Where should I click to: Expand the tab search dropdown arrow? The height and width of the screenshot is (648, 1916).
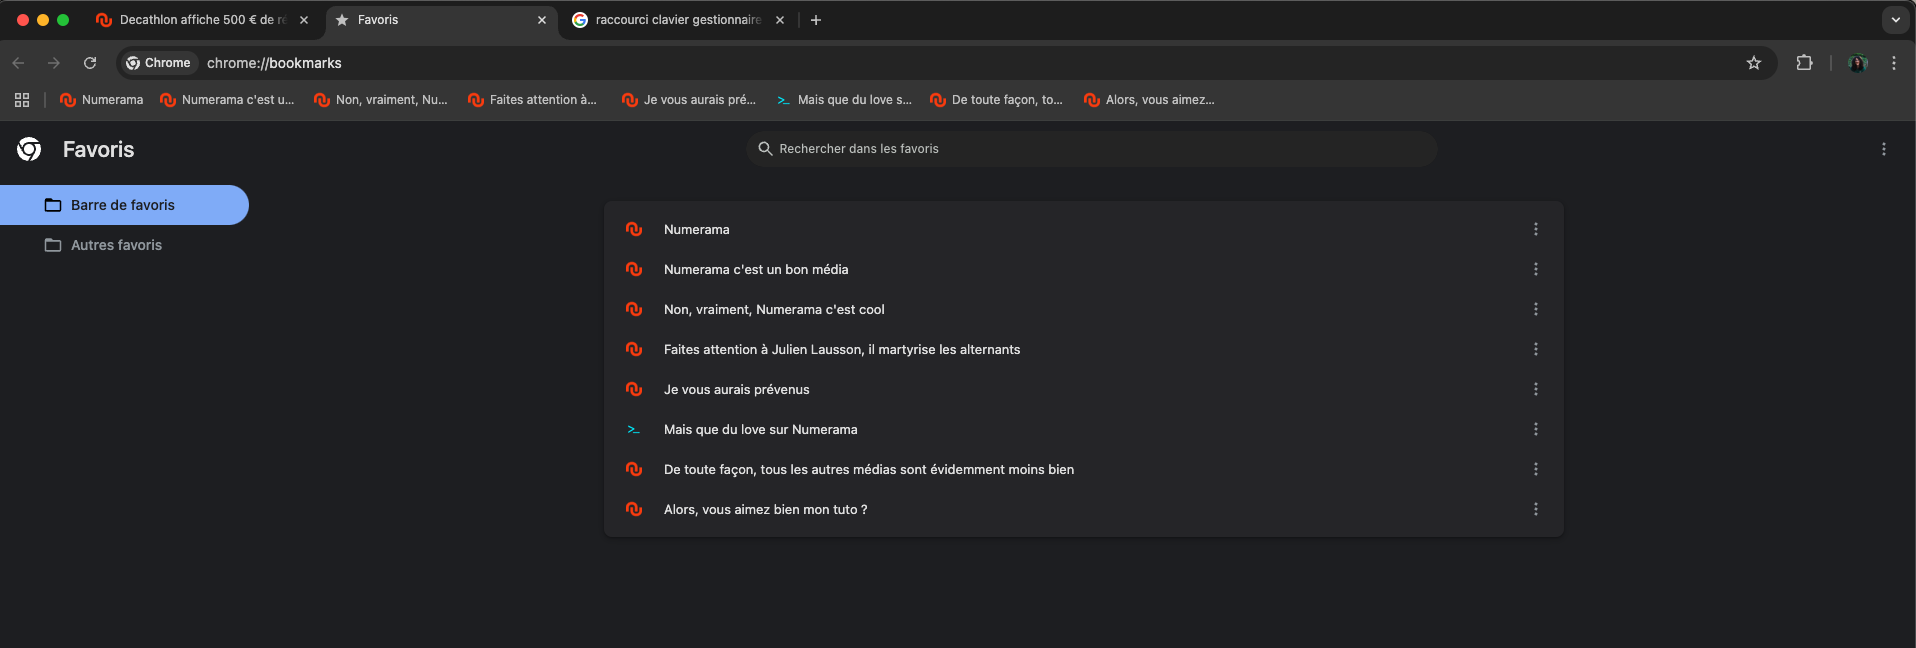(1895, 20)
